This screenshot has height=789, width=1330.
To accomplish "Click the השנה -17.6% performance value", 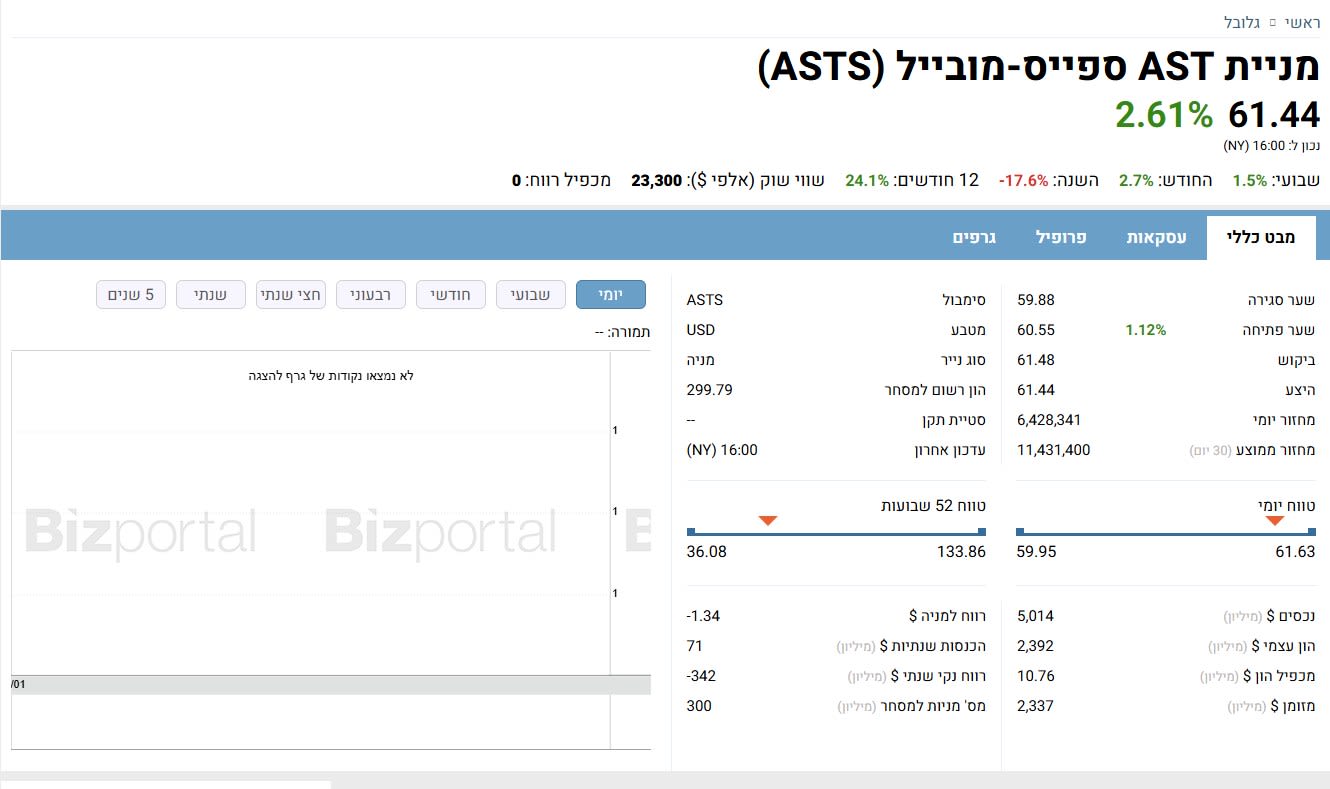I will click(1024, 181).
